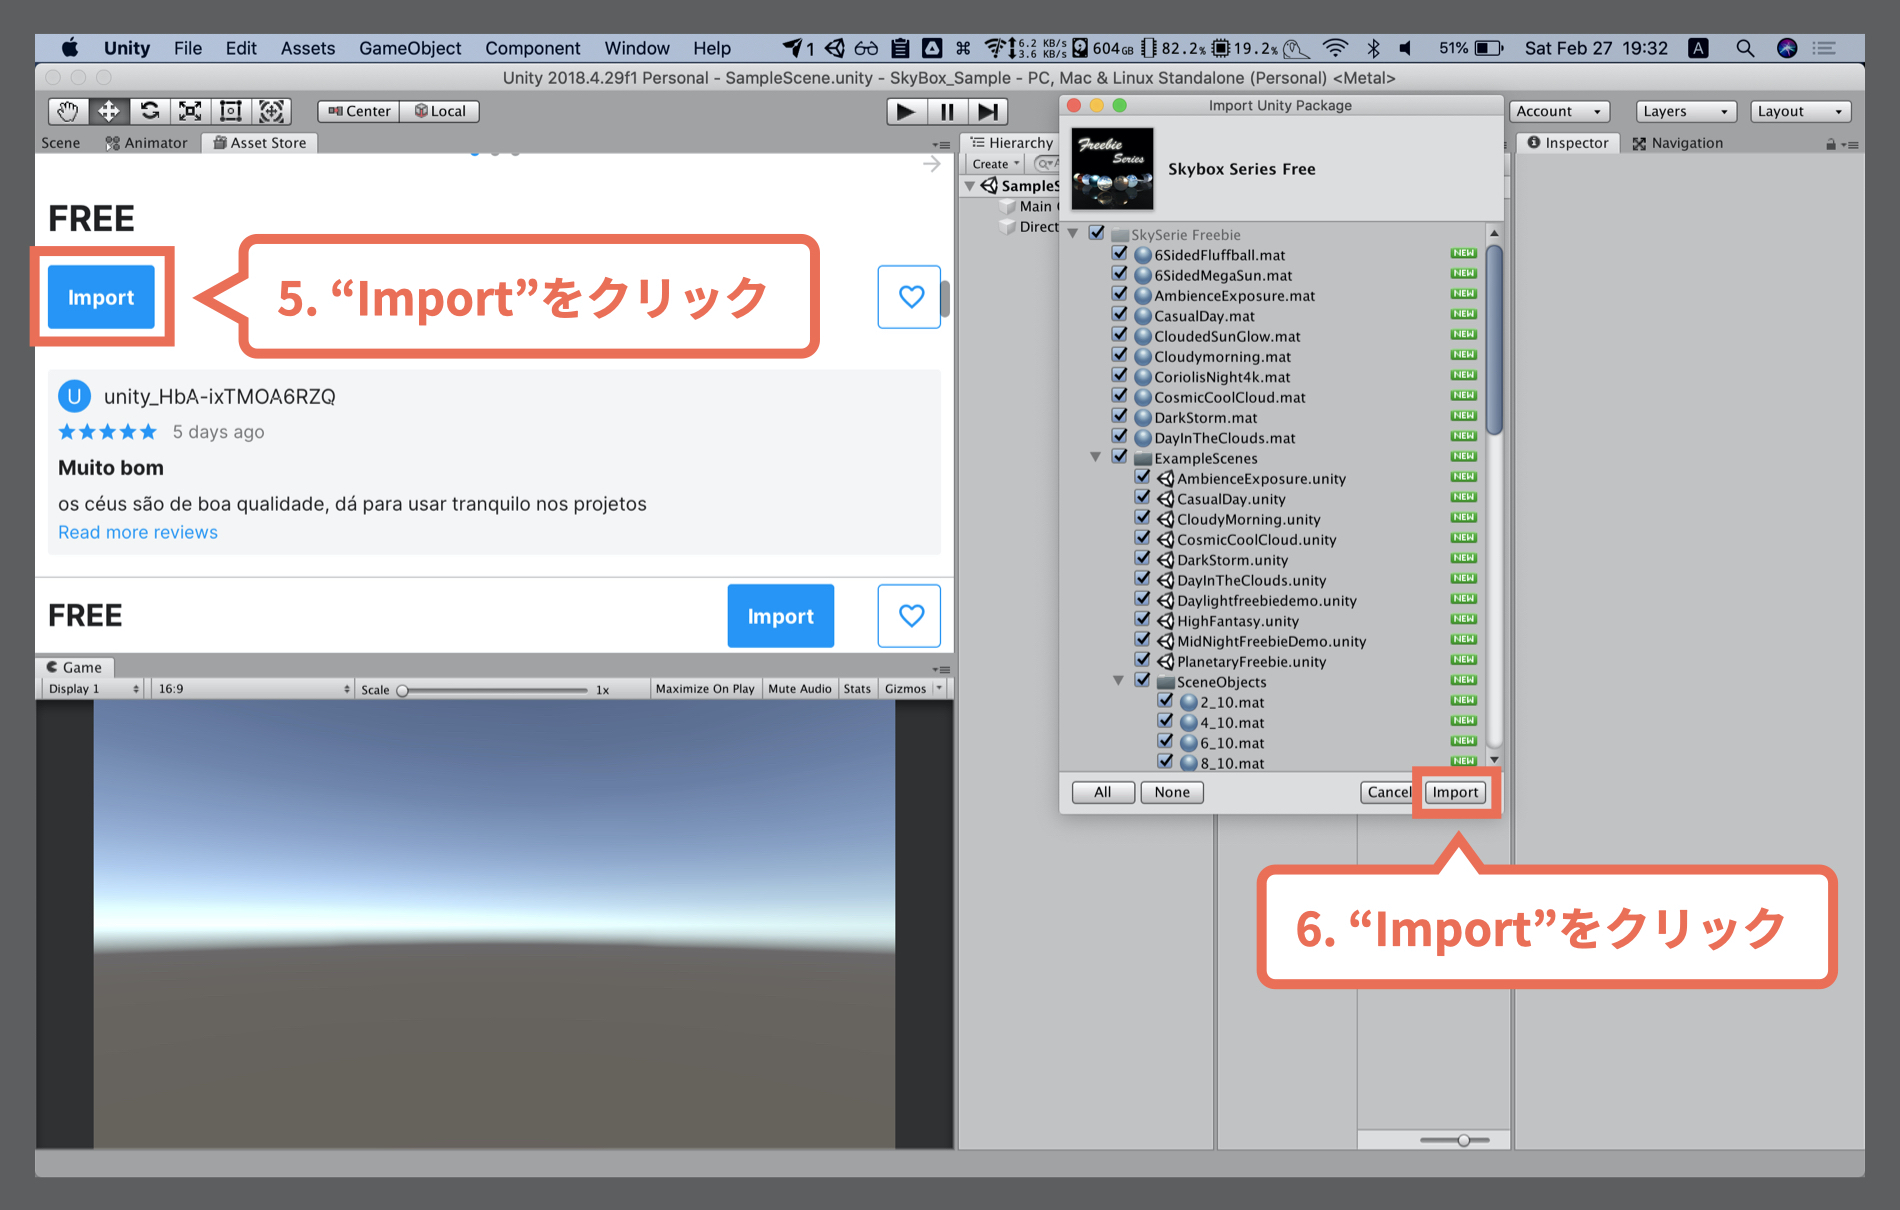
Task: Click the Inspector lock icon
Action: tap(1831, 144)
